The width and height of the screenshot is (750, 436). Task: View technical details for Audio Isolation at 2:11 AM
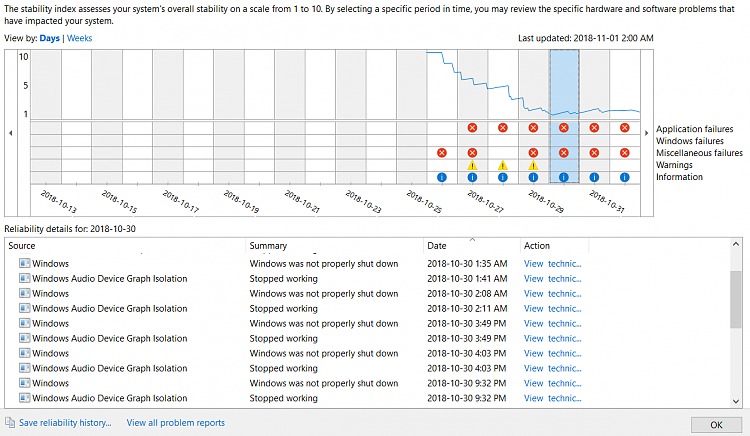pyautogui.click(x=552, y=308)
